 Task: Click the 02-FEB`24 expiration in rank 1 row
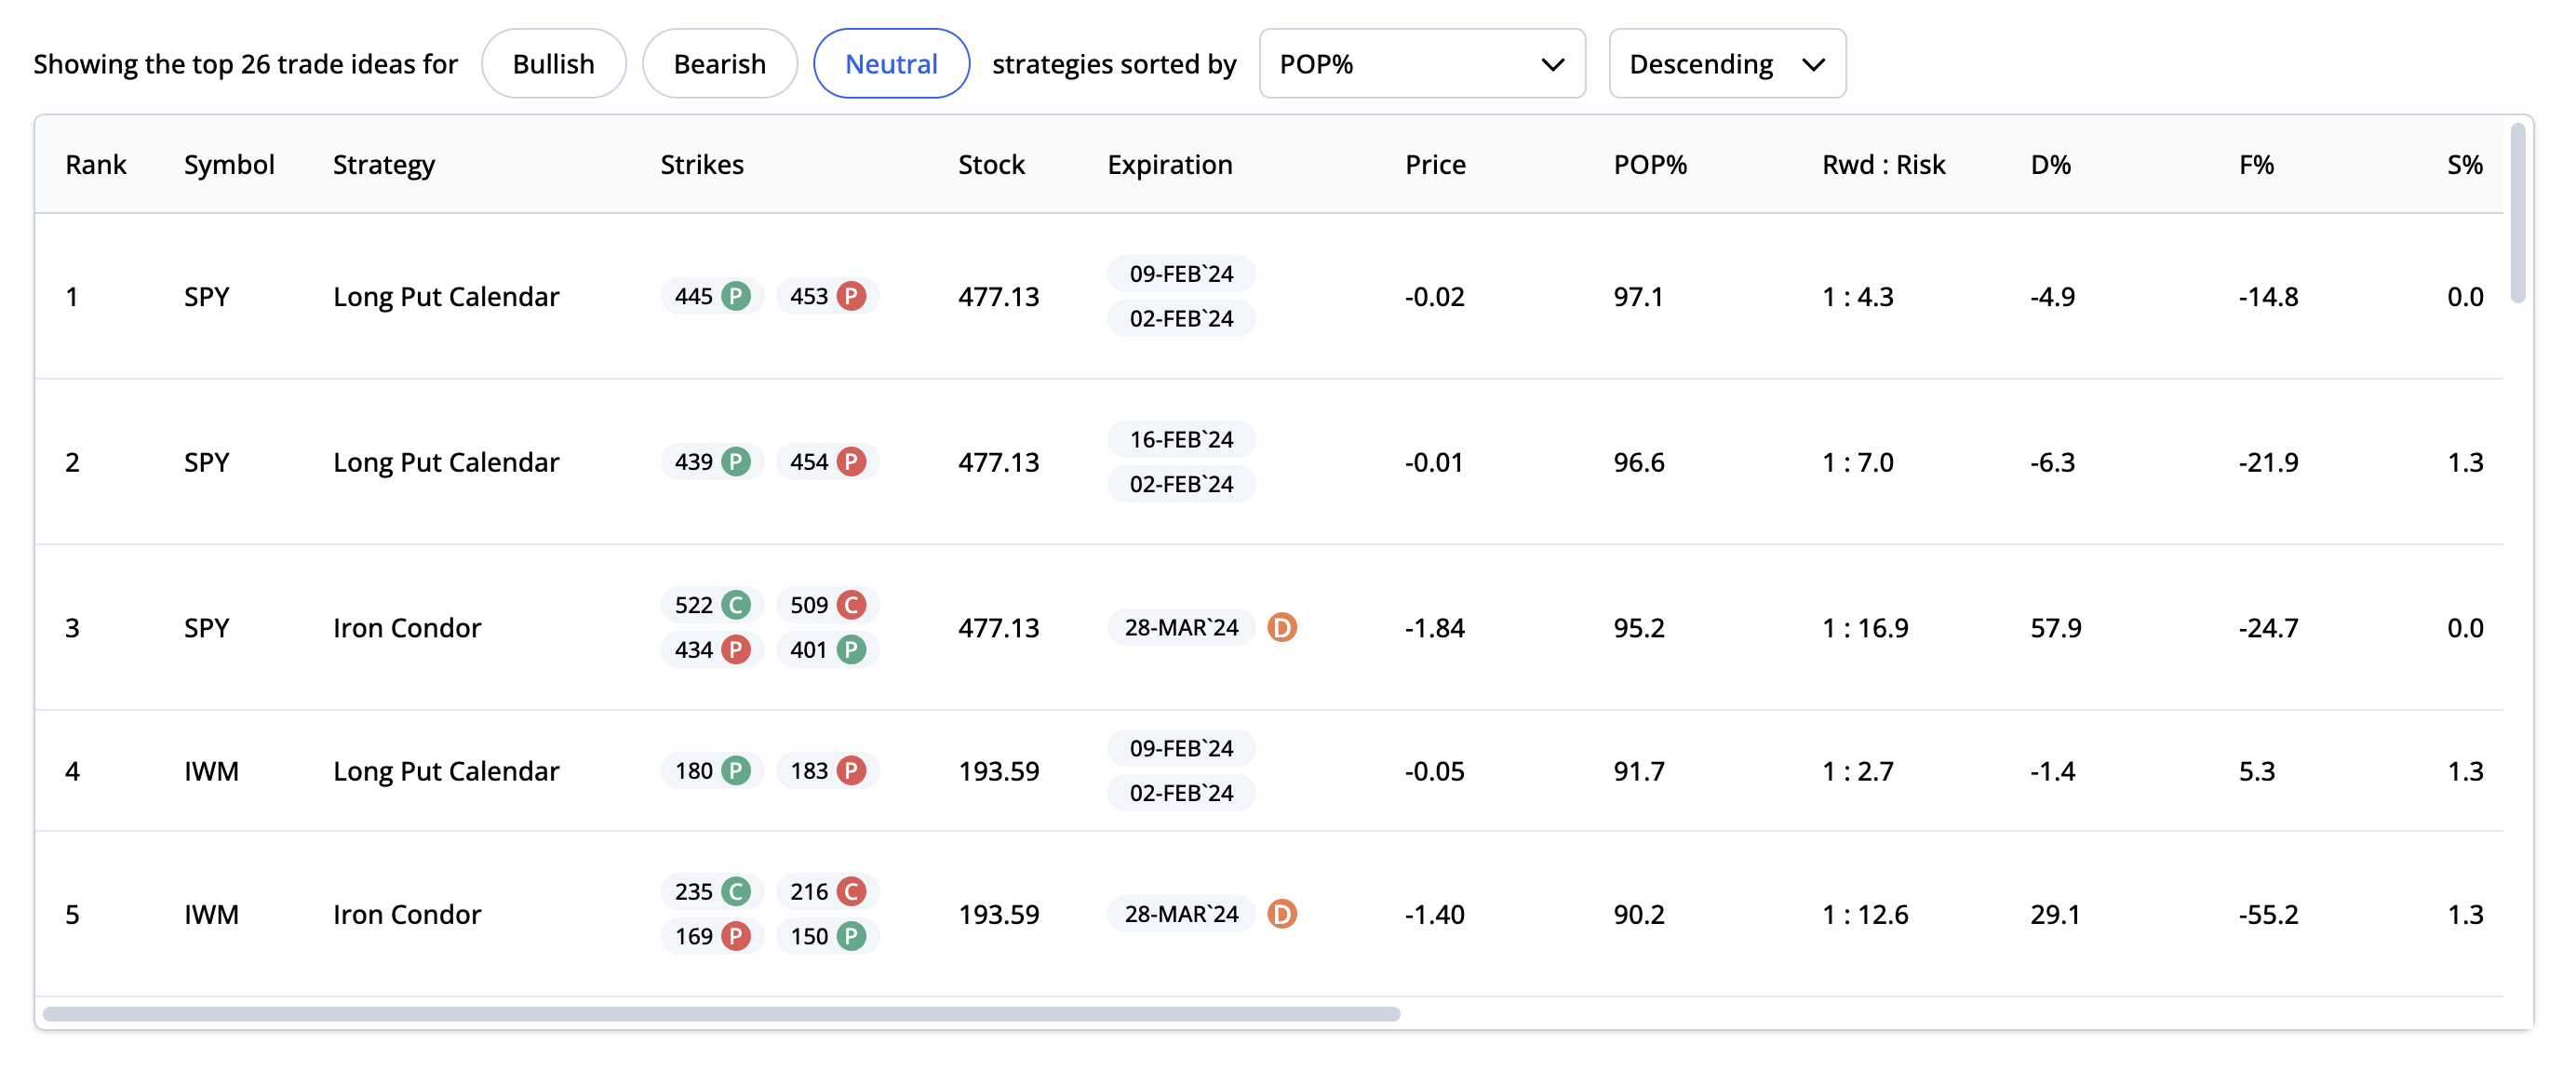pyautogui.click(x=1181, y=319)
